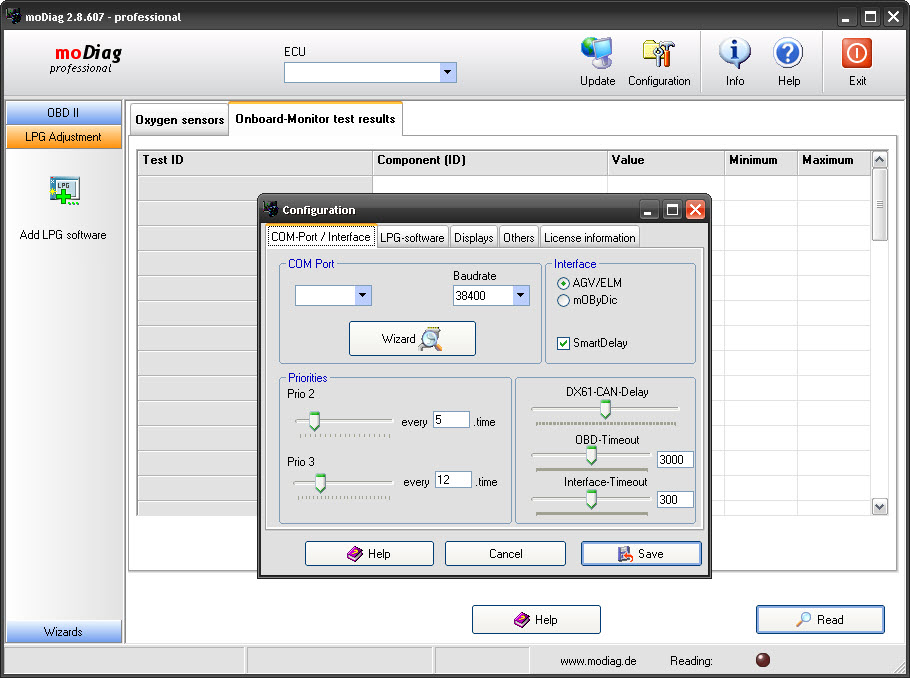This screenshot has height=678, width=910.
Task: Open the License information tab
Action: click(589, 238)
